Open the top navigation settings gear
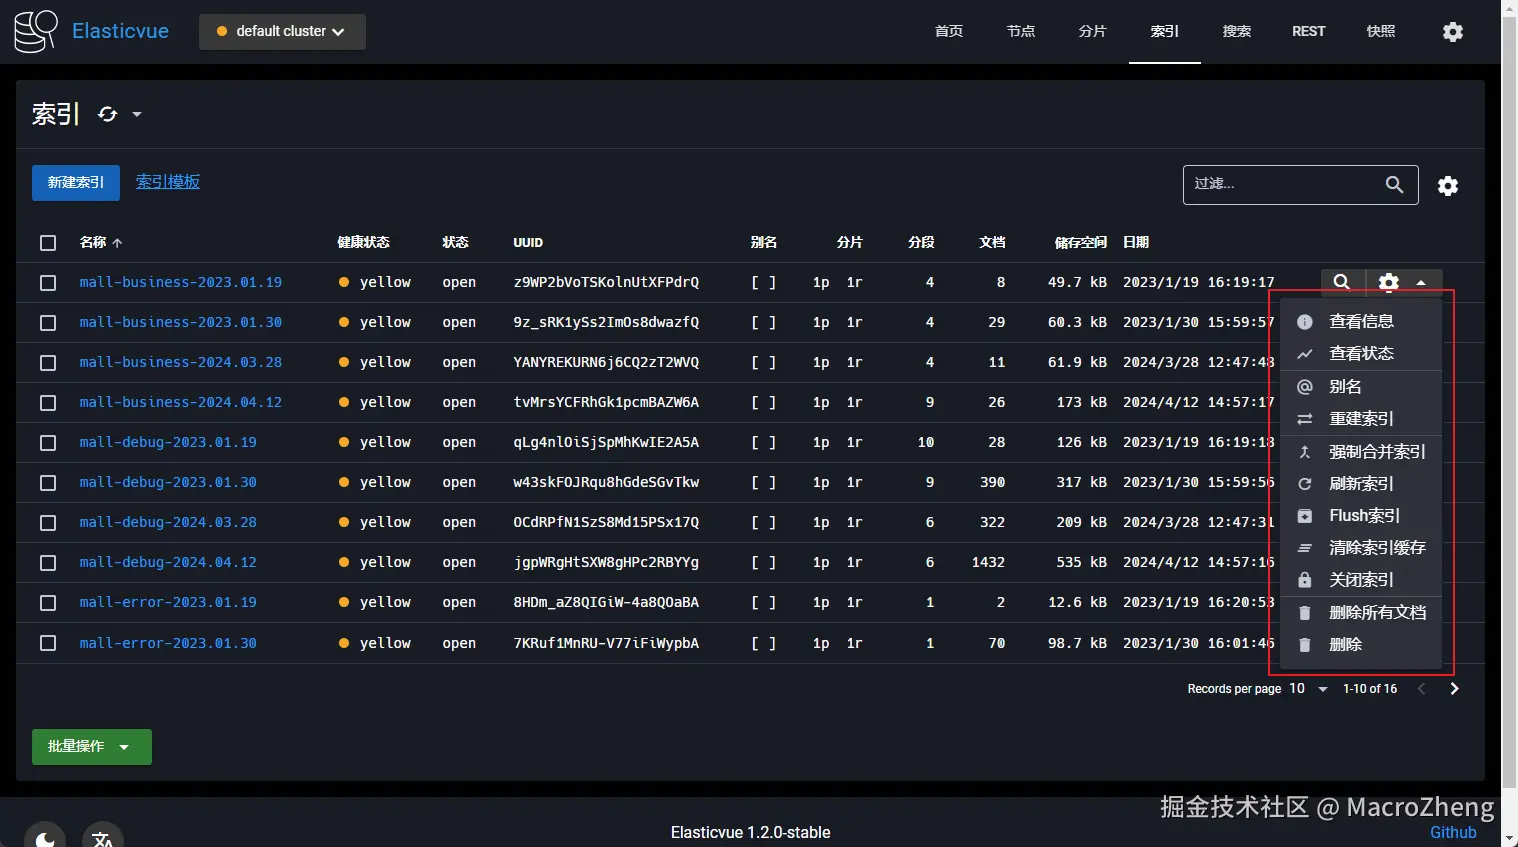1518x847 pixels. tap(1453, 32)
